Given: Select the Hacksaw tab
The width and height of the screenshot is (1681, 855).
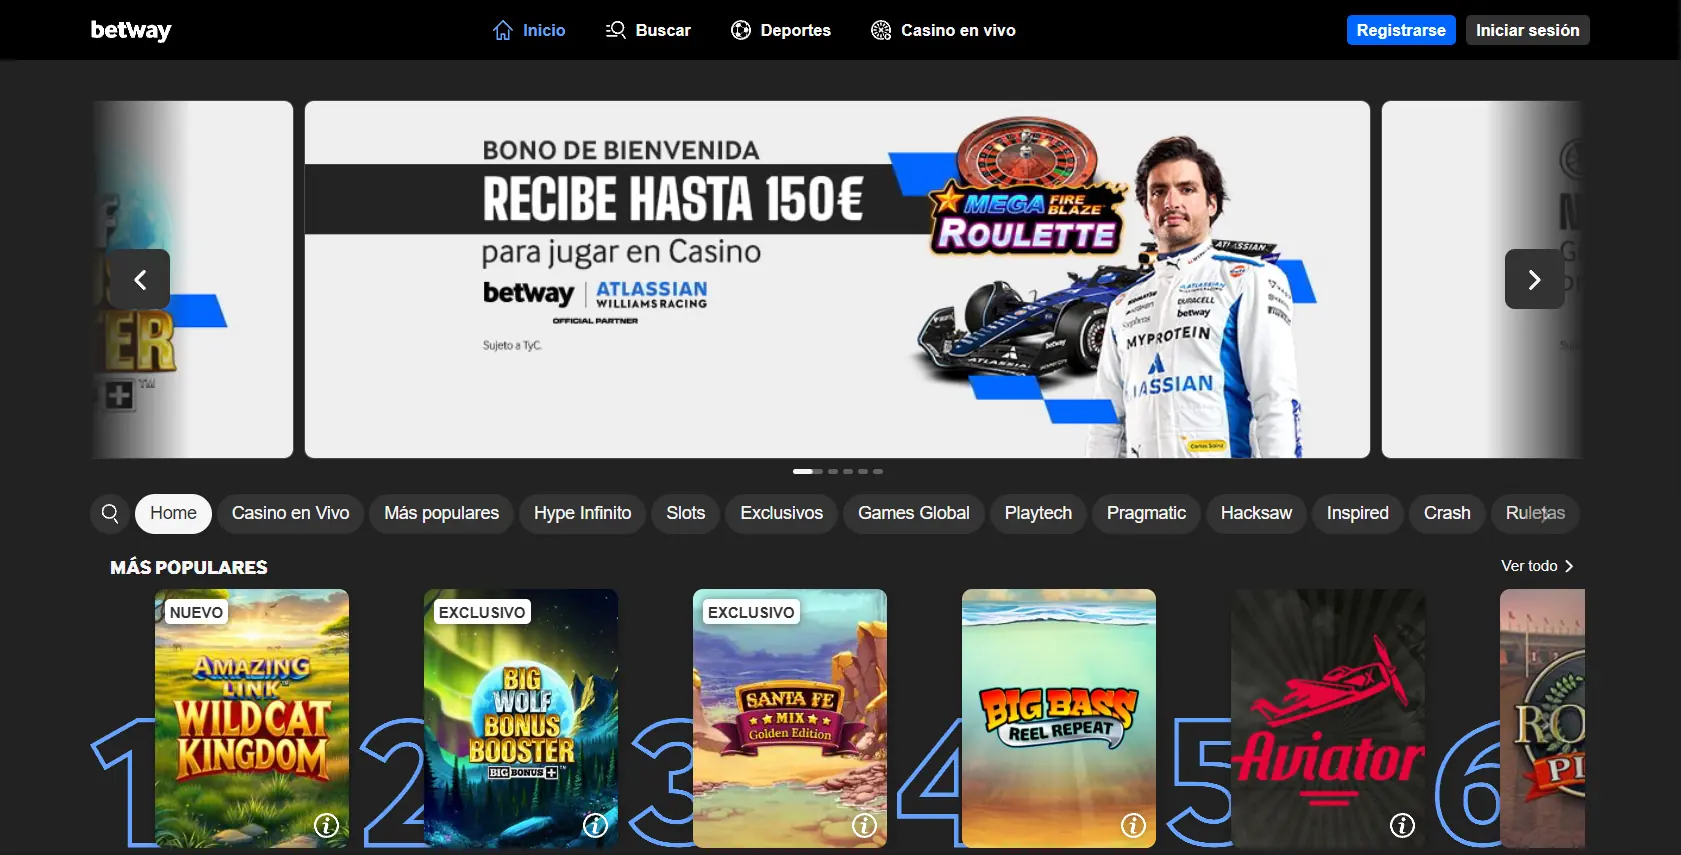Looking at the screenshot, I should (1257, 513).
